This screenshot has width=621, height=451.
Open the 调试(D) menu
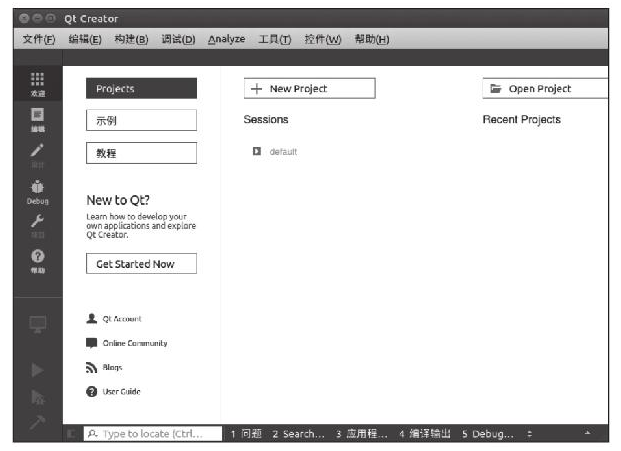pos(178,39)
